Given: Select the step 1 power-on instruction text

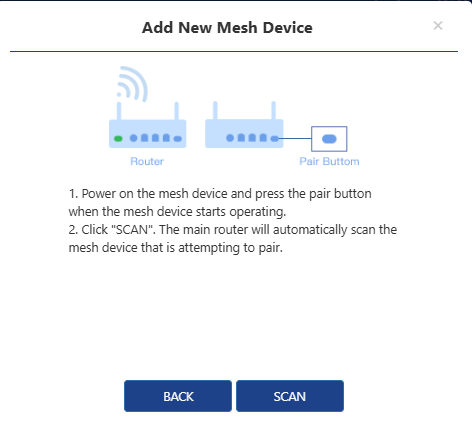Looking at the screenshot, I should click(220, 202).
